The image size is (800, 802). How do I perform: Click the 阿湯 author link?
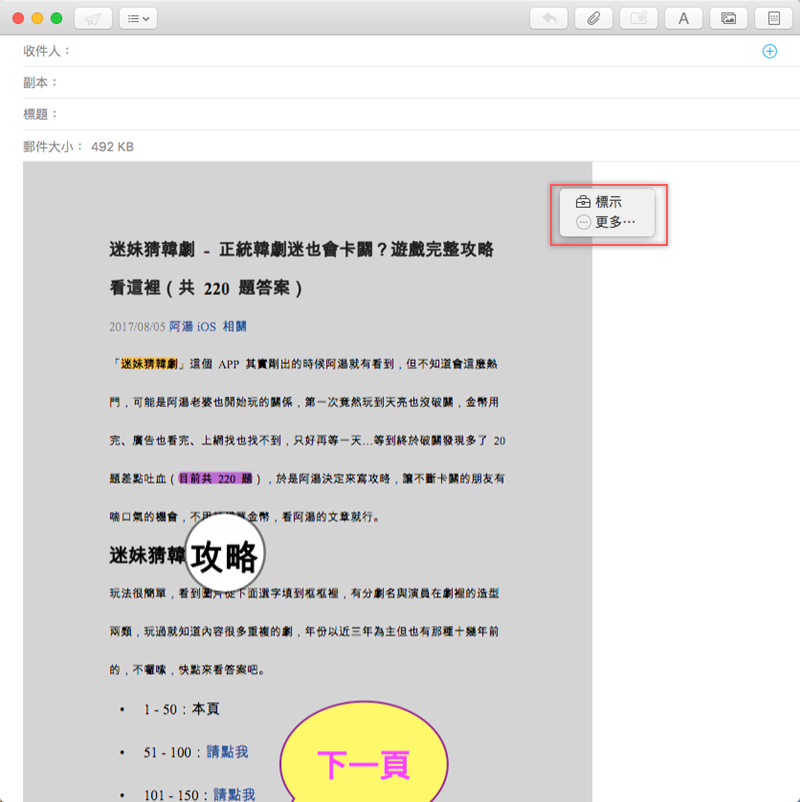coord(181,326)
